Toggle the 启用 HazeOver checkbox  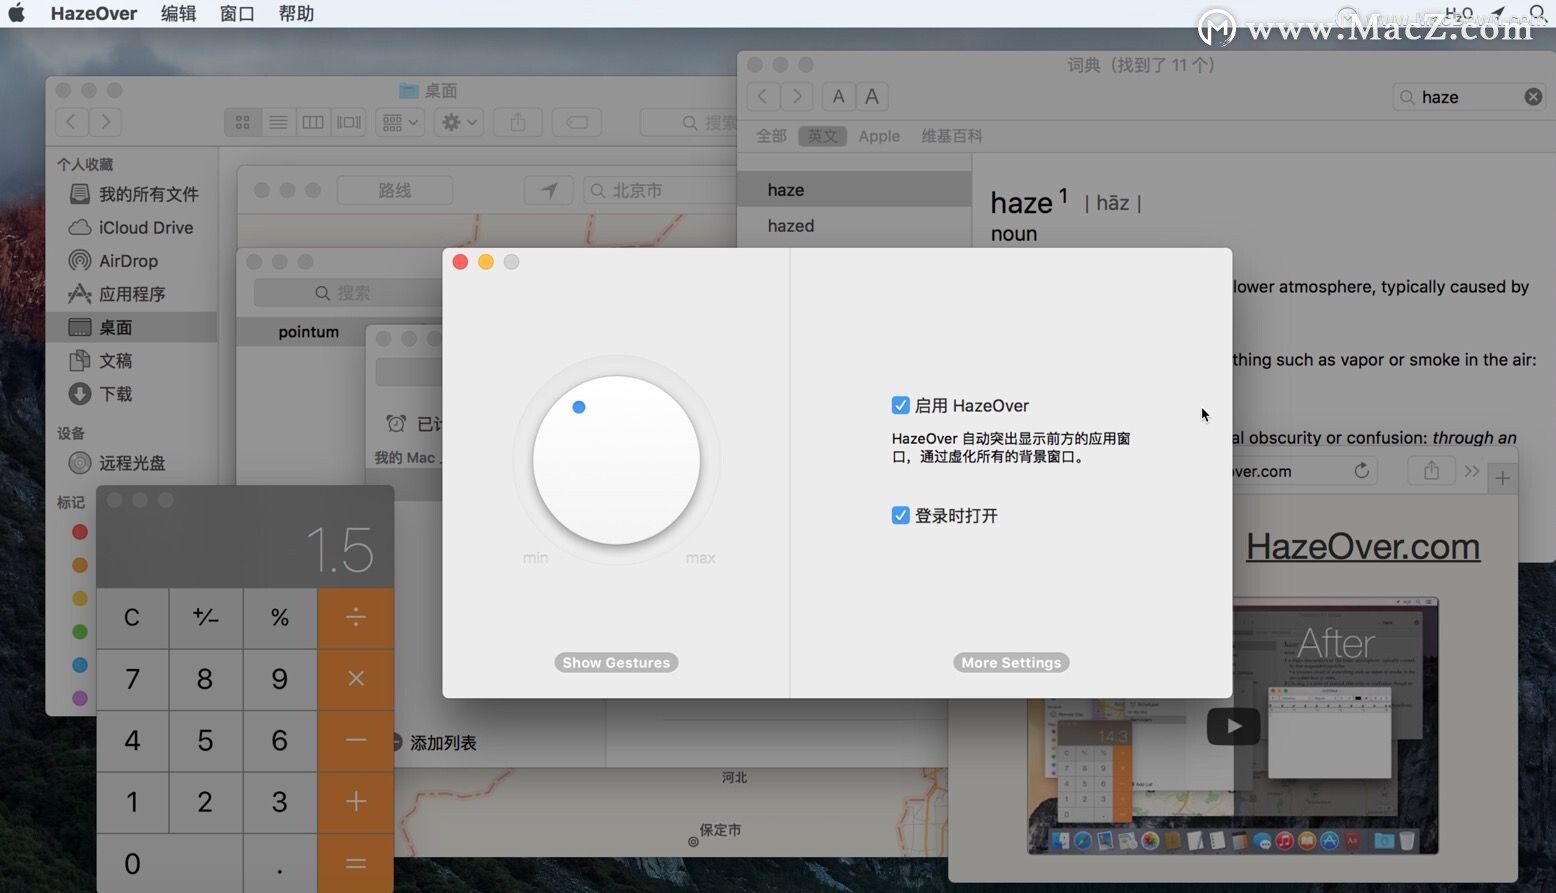900,405
